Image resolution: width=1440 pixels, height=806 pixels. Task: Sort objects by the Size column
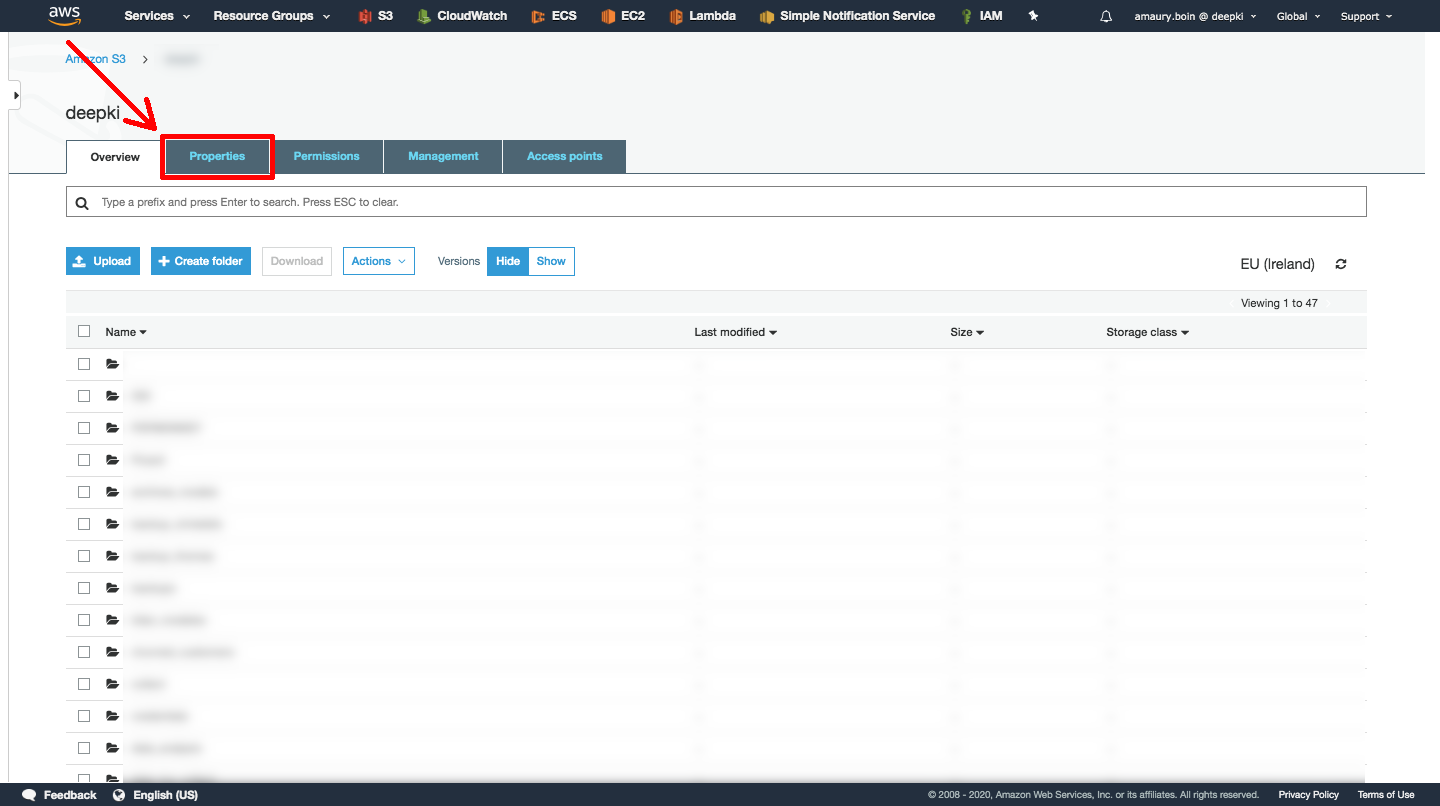pyautogui.click(x=967, y=332)
